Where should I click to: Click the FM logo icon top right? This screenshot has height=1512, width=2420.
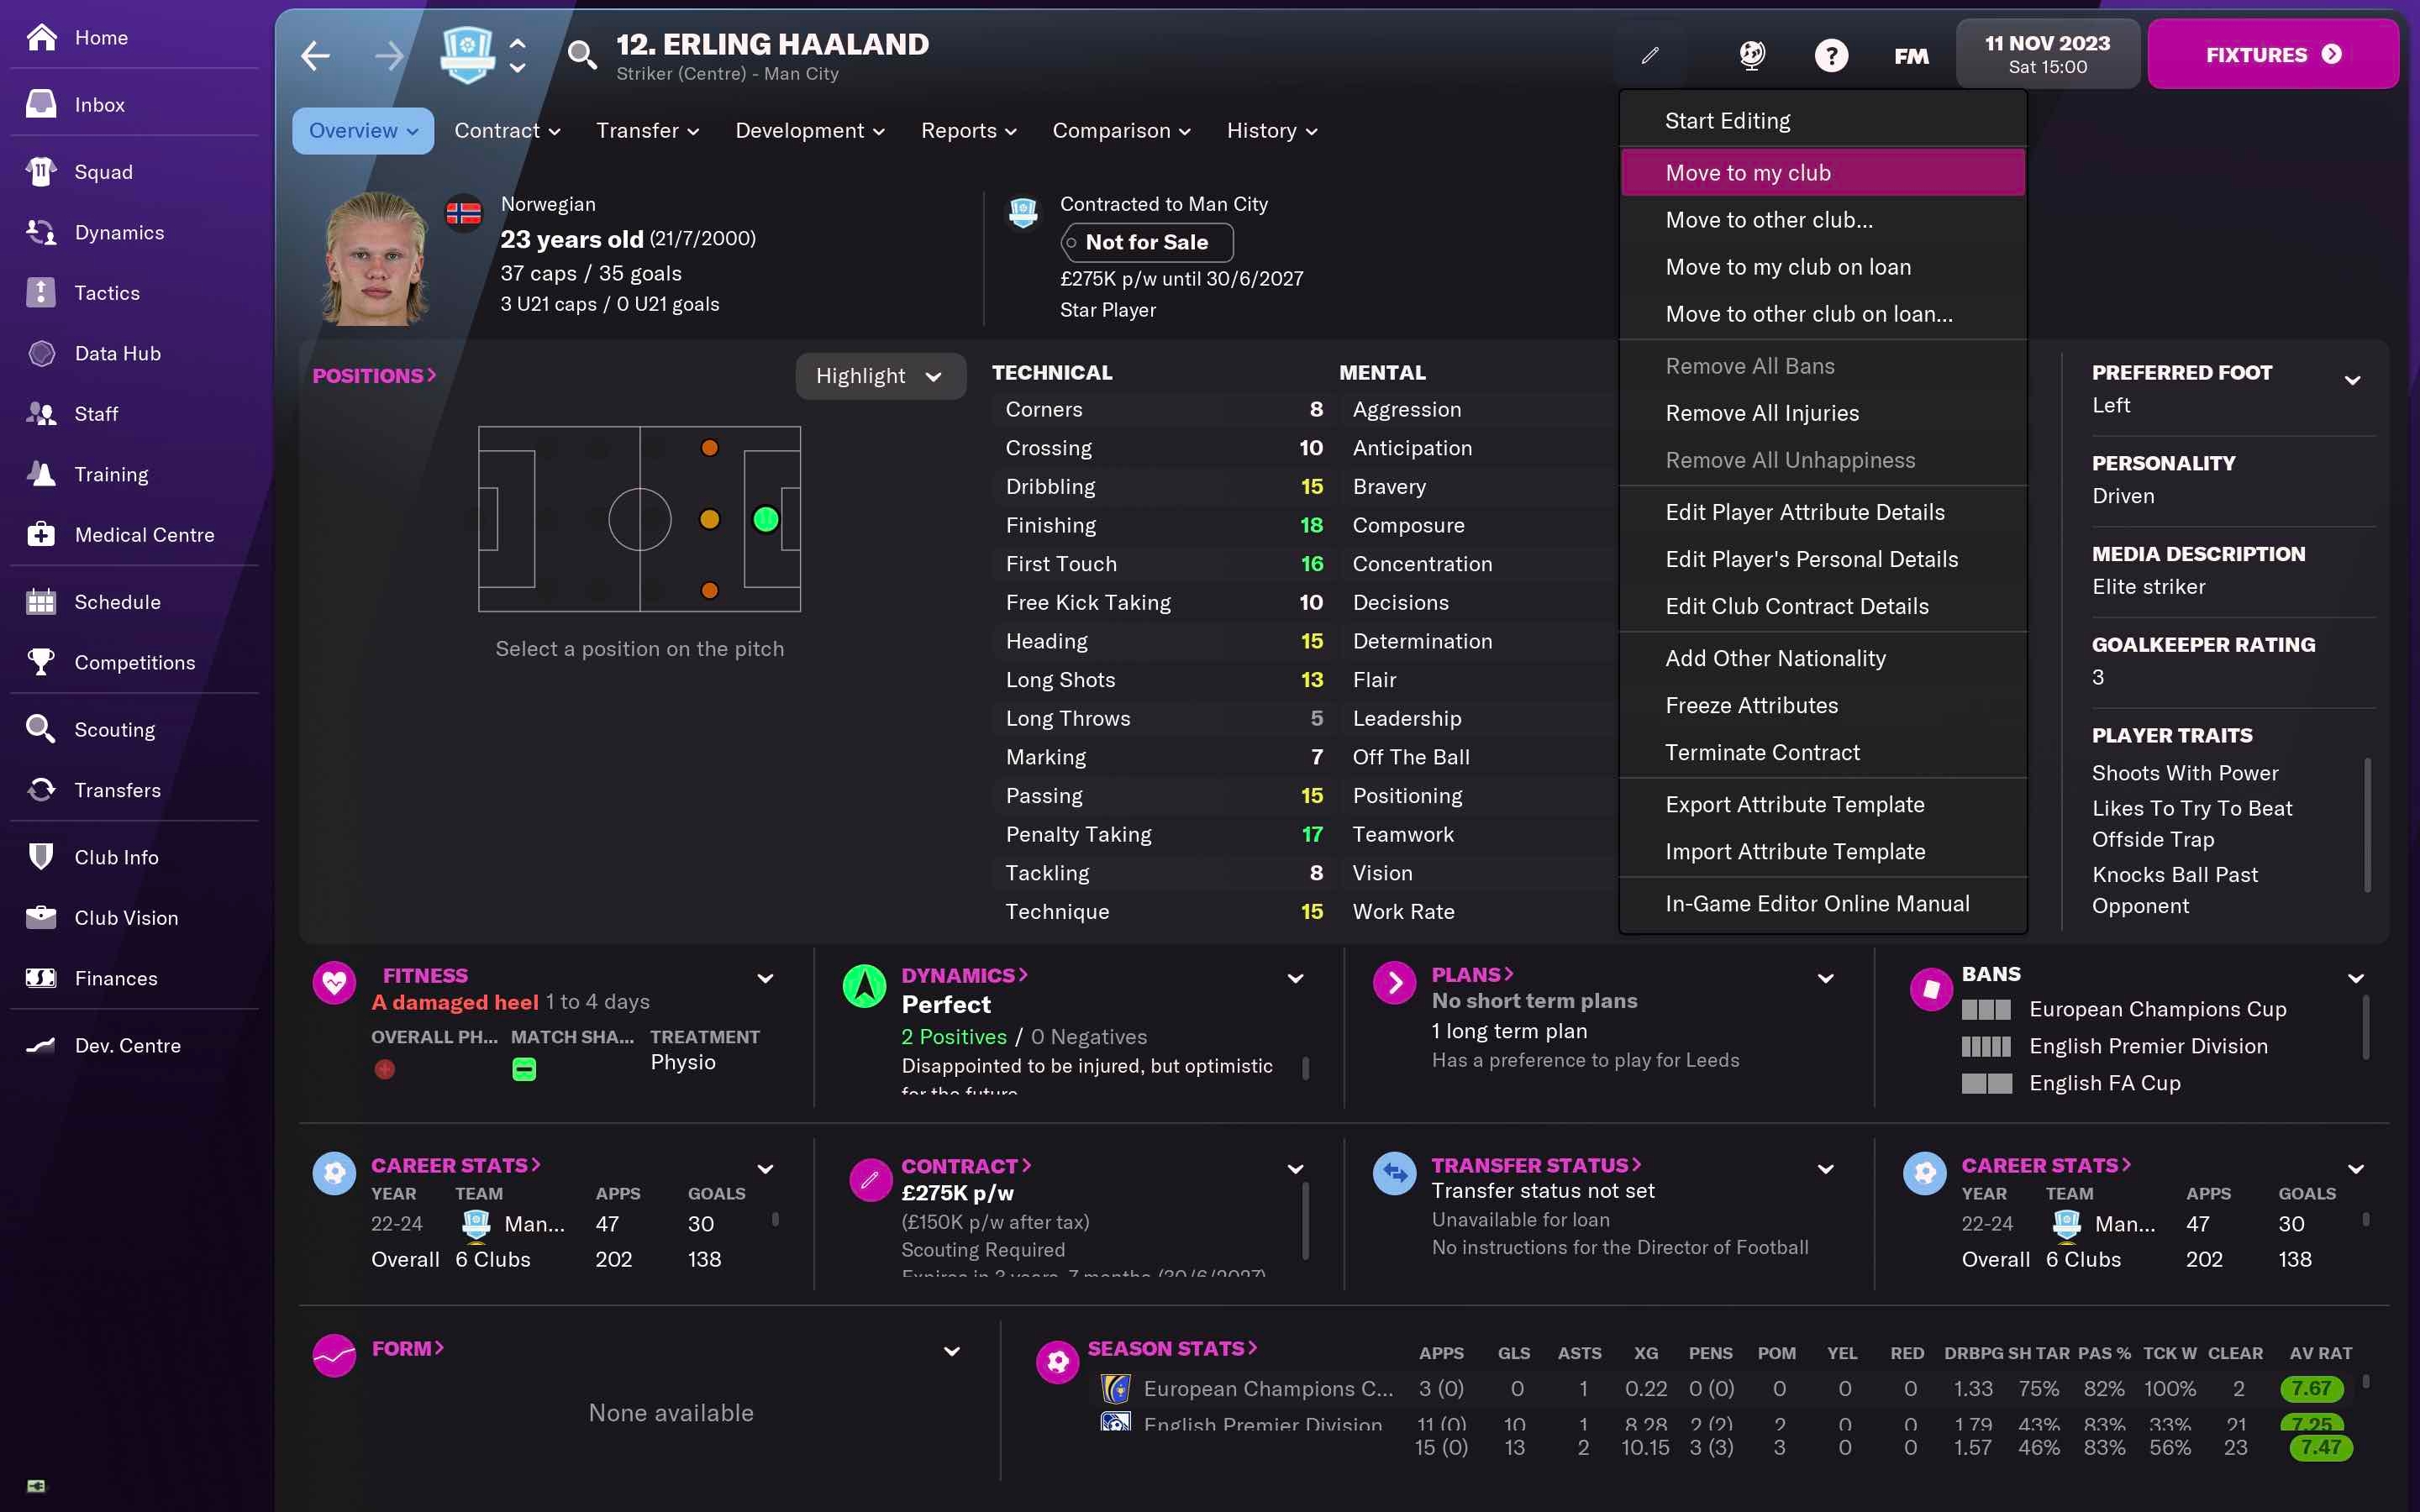tap(1912, 55)
